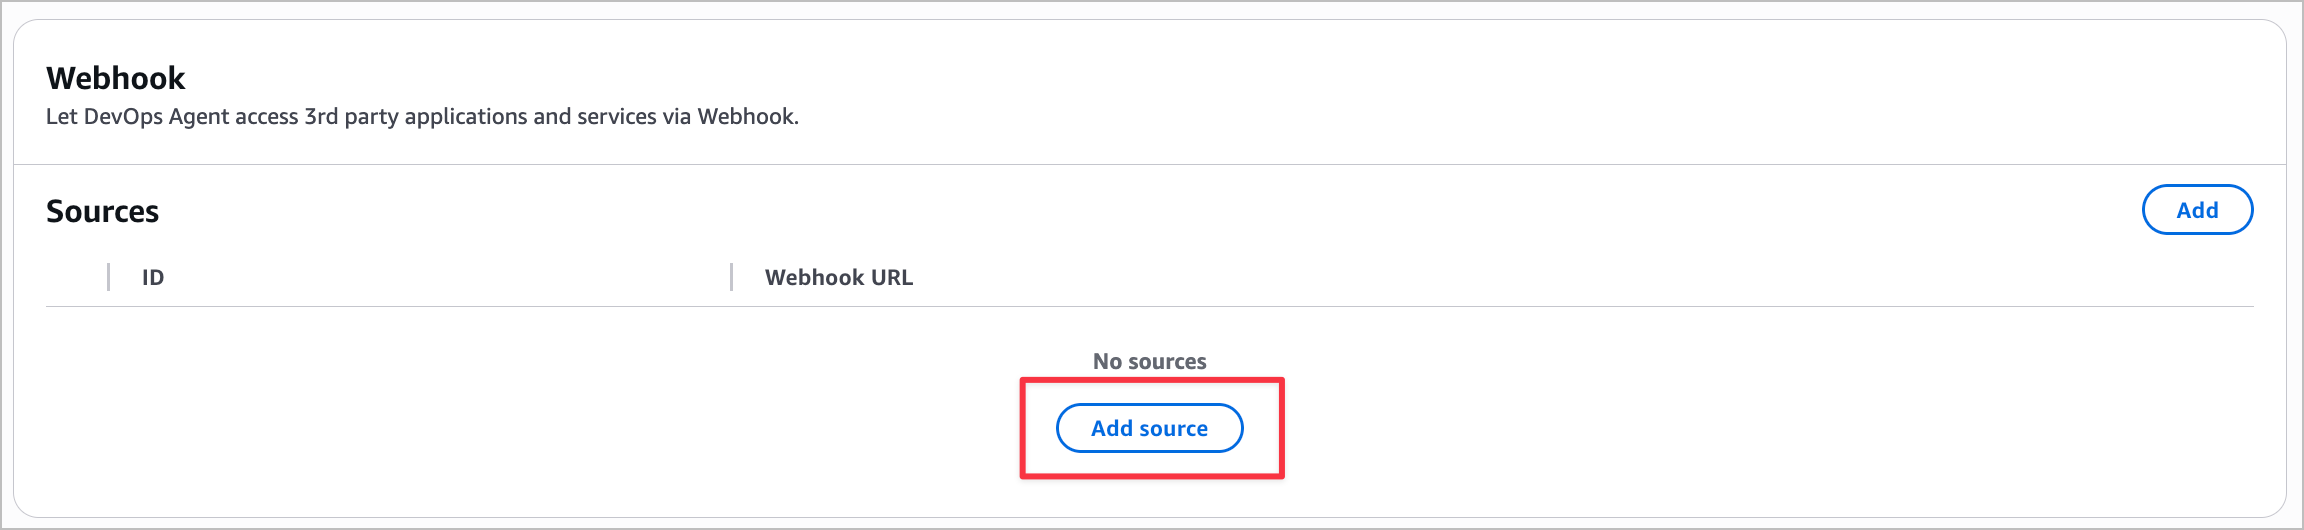Sort by the Webhook URL column header
The image size is (2304, 530).
tap(838, 278)
